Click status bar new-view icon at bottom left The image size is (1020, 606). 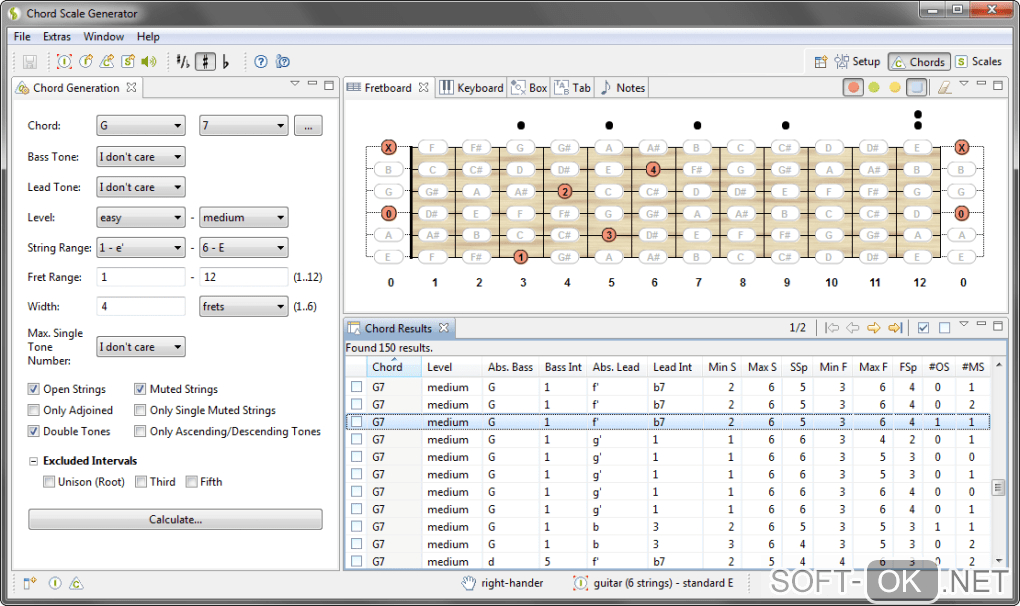click(x=30, y=583)
